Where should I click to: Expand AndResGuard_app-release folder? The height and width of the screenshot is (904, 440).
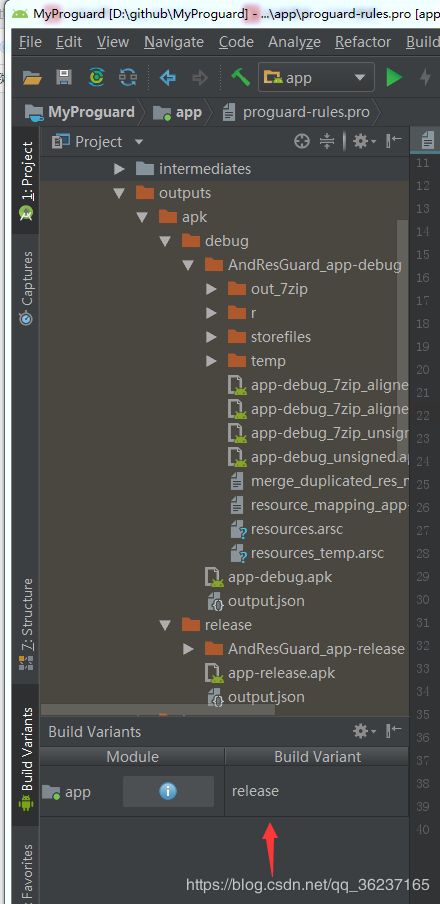pos(189,649)
